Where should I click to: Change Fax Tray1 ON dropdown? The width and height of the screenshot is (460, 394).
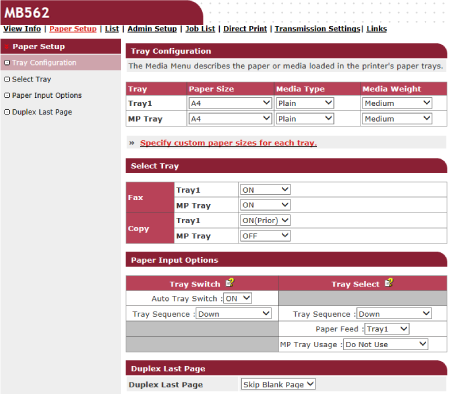pyautogui.click(x=265, y=190)
